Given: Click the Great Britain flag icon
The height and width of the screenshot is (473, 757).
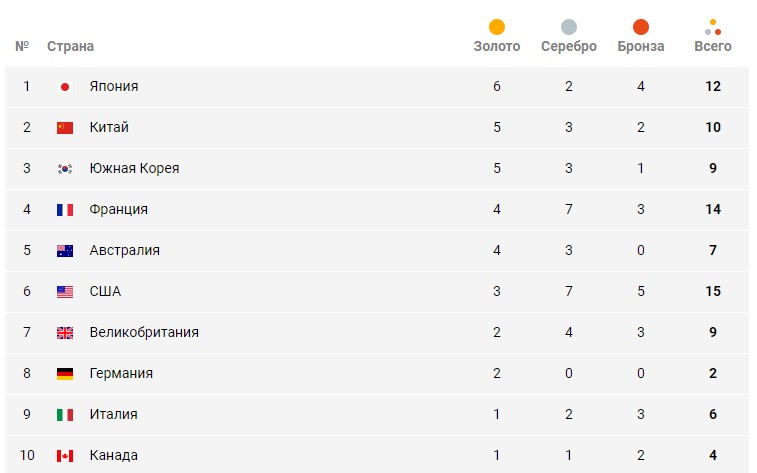Looking at the screenshot, I should 65,333.
